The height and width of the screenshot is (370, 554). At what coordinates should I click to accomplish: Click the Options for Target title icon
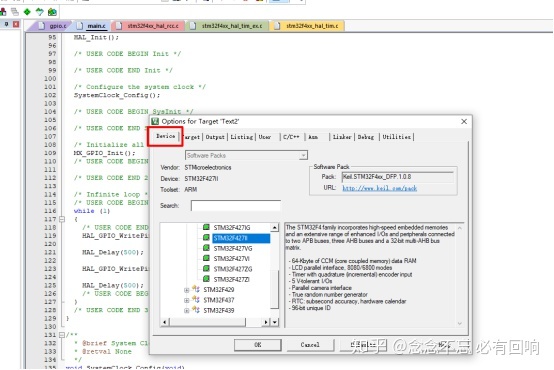(155, 121)
